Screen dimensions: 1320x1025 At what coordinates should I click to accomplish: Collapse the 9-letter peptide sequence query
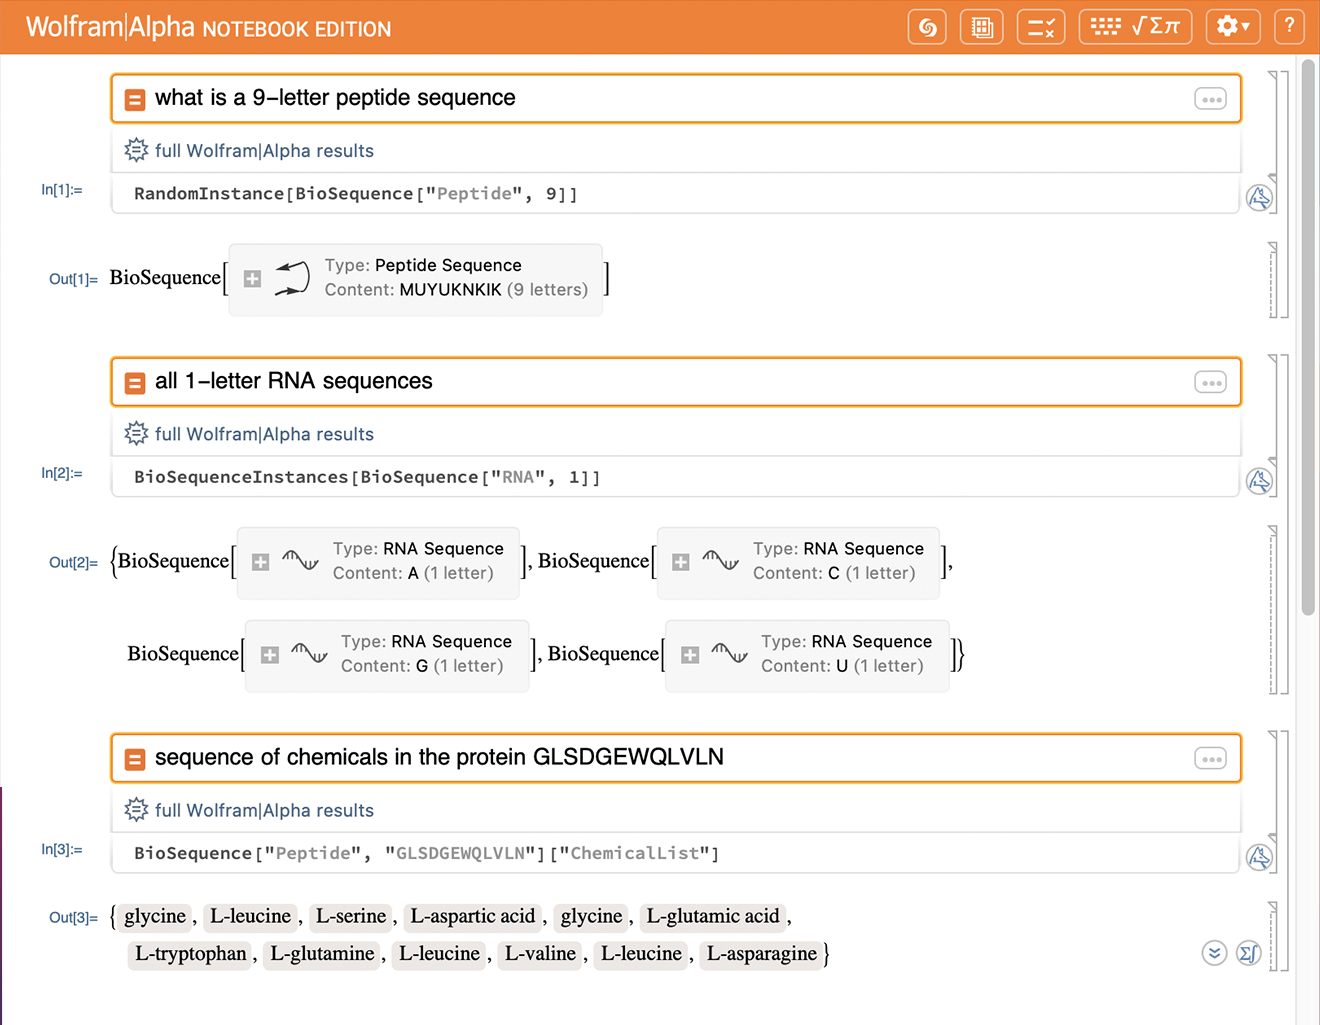pyautogui.click(x=135, y=99)
